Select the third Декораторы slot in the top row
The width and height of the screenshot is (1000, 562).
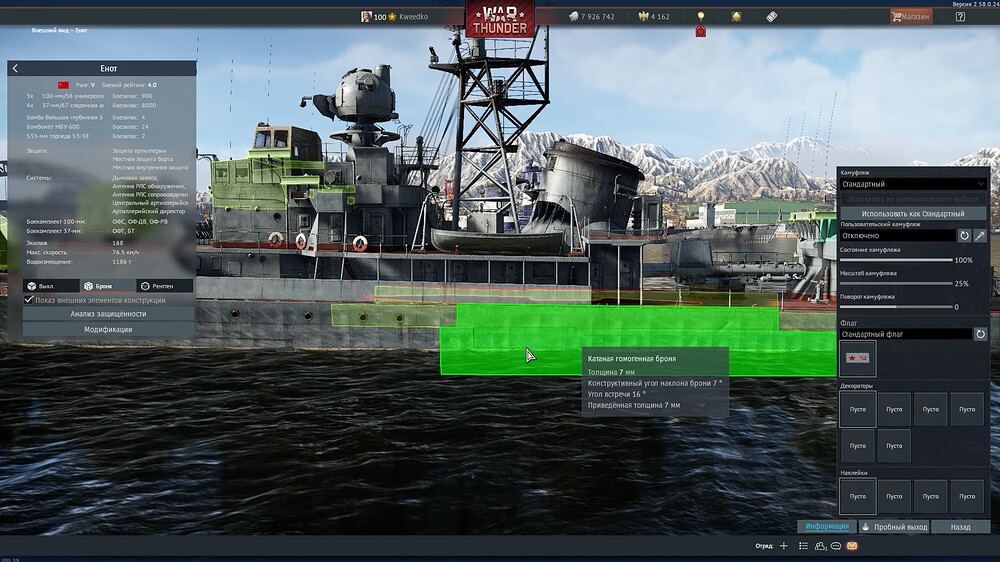click(930, 410)
